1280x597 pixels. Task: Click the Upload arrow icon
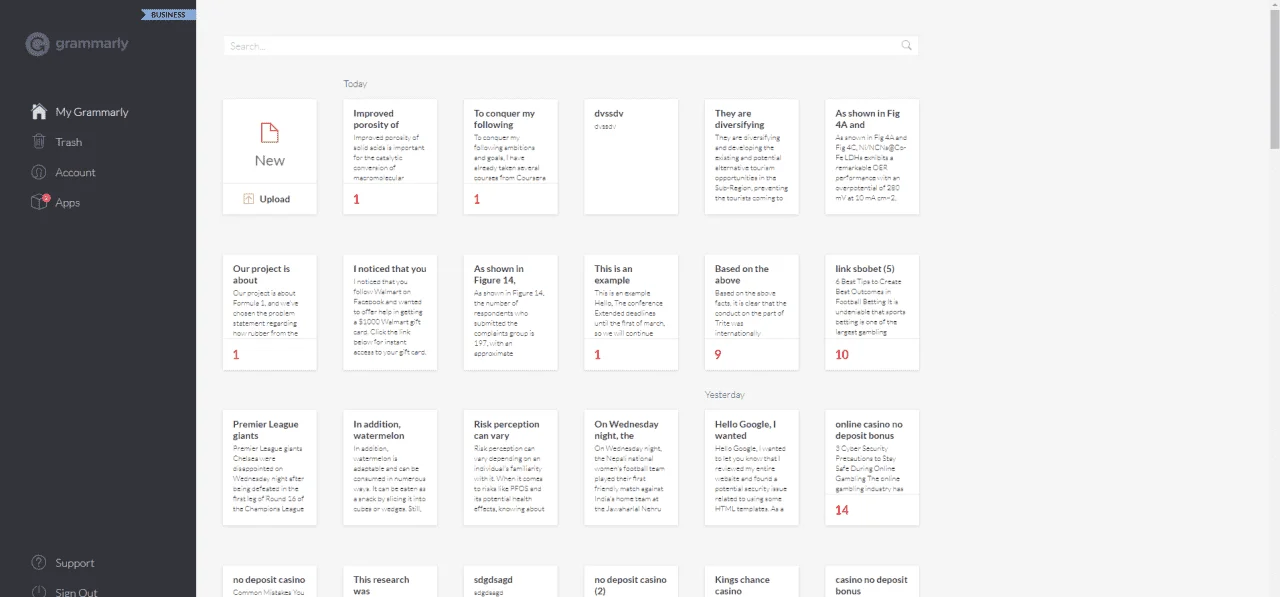pyautogui.click(x=248, y=199)
